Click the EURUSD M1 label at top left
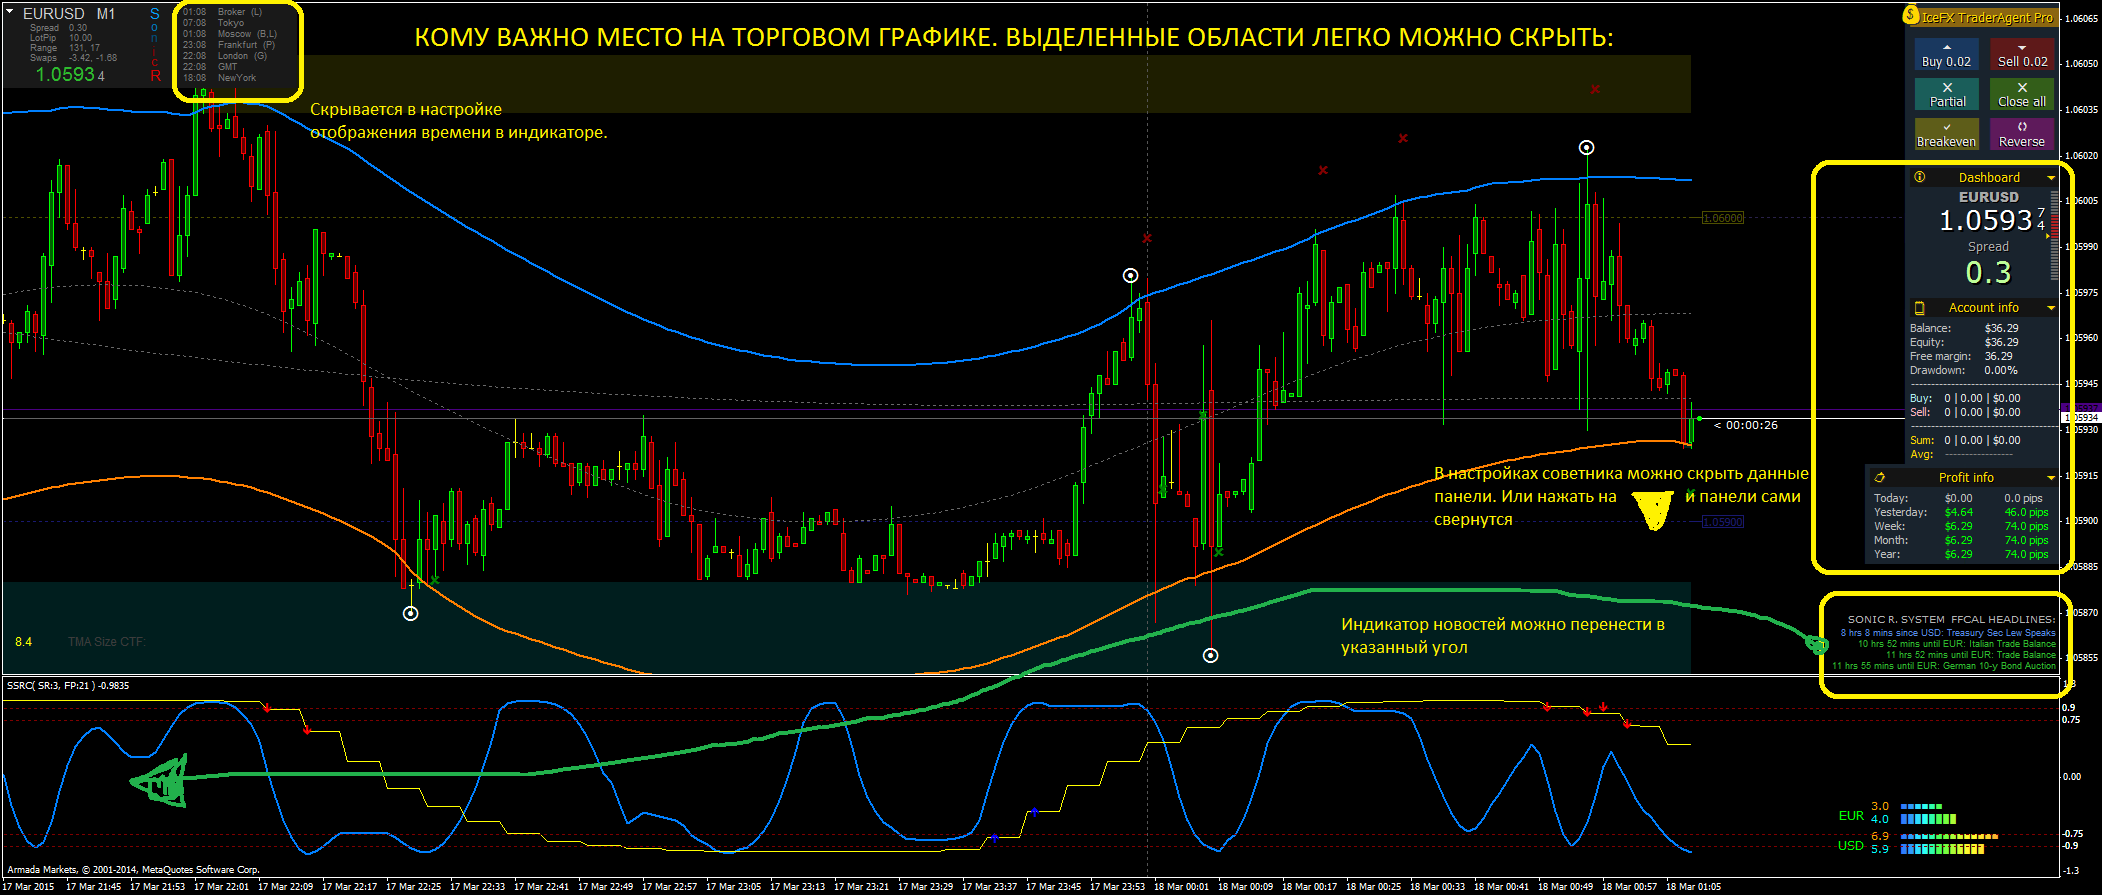This screenshot has width=2102, height=895. 69,14
